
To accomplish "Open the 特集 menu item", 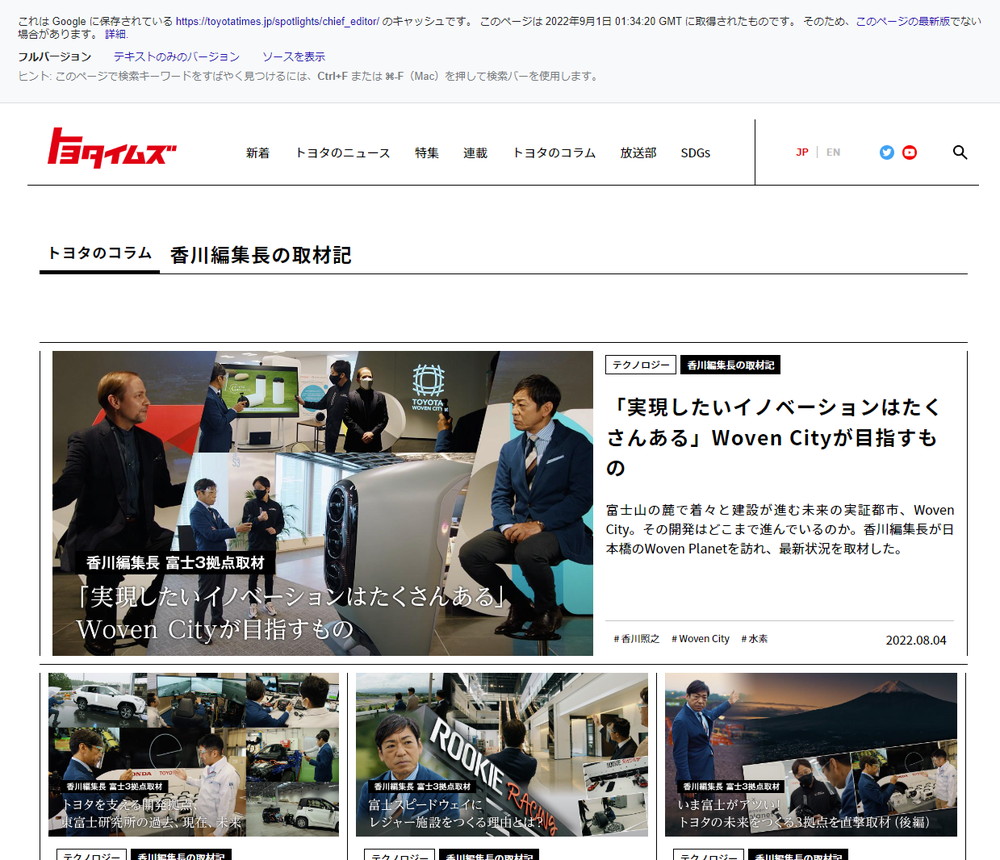I will [x=427, y=153].
